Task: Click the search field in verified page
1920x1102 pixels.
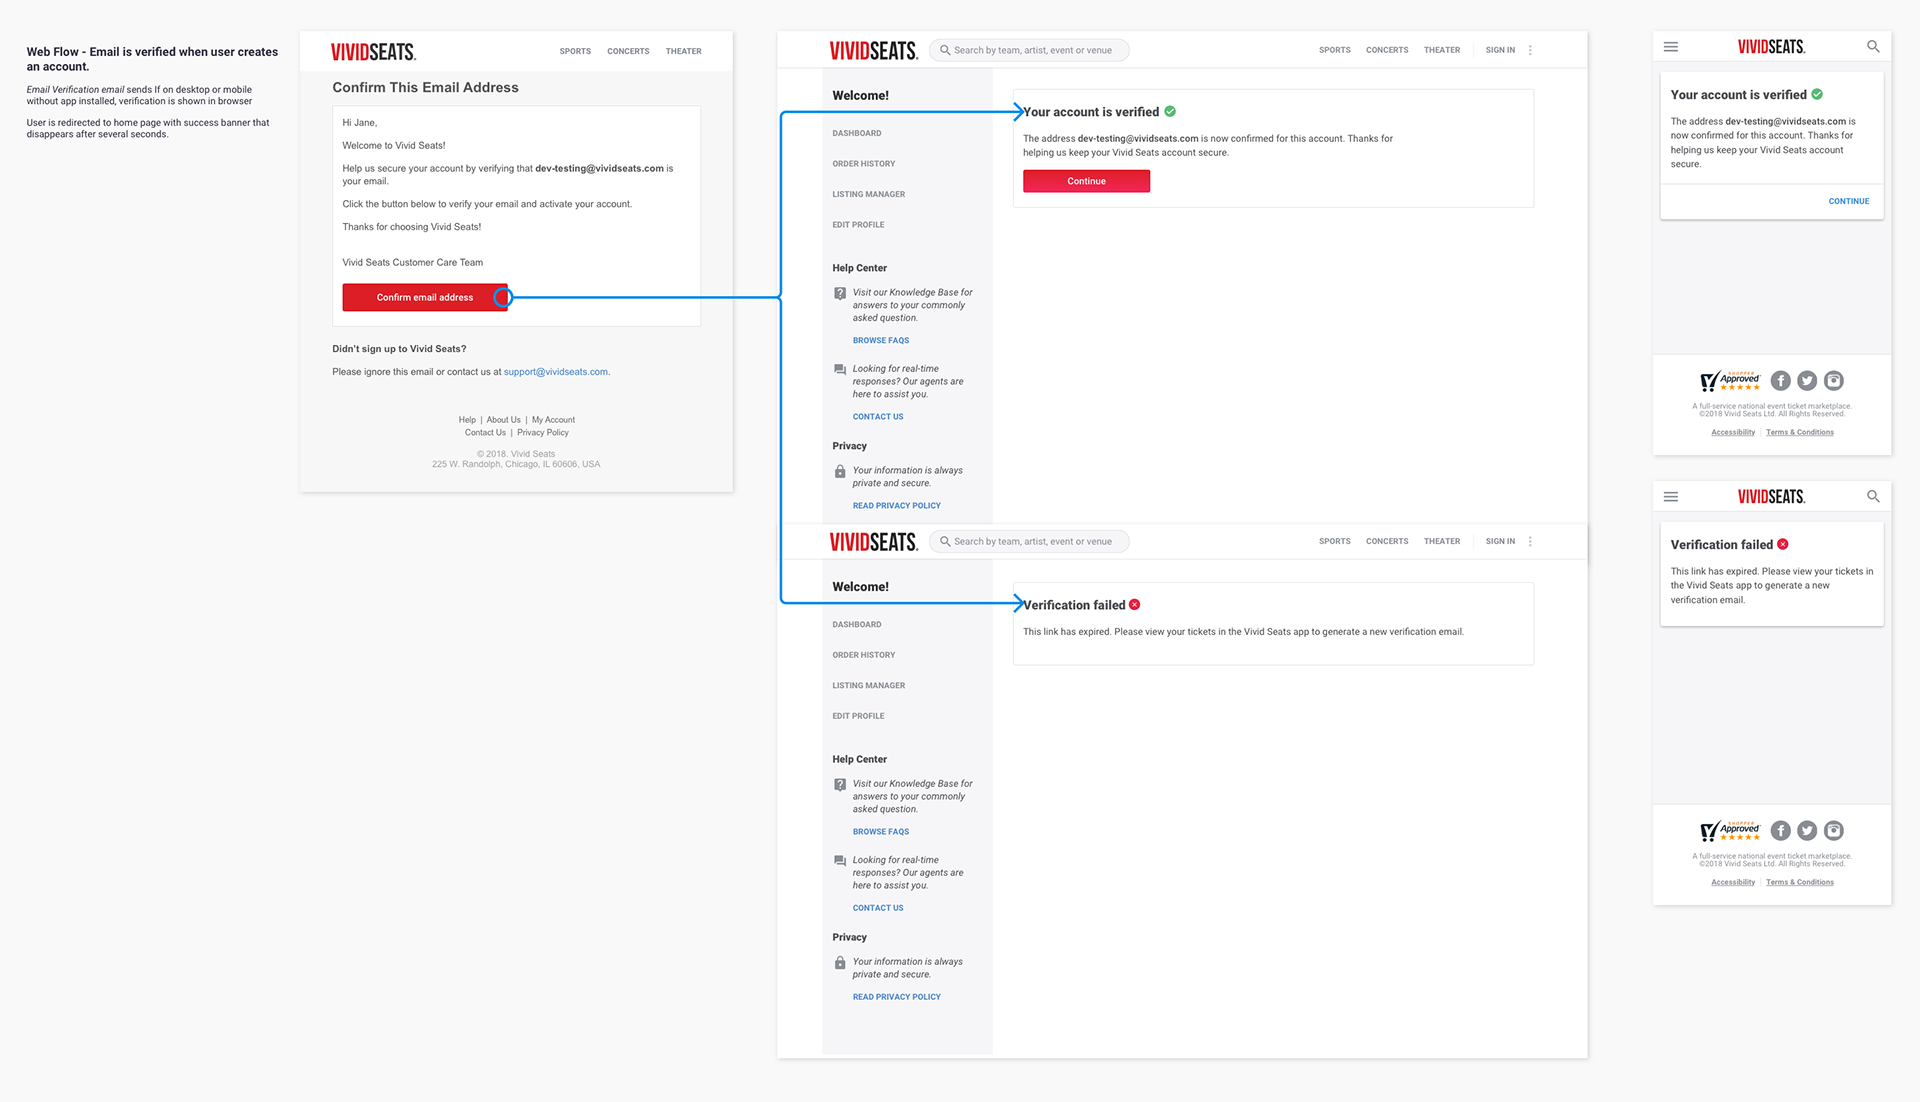Action: [x=1029, y=50]
